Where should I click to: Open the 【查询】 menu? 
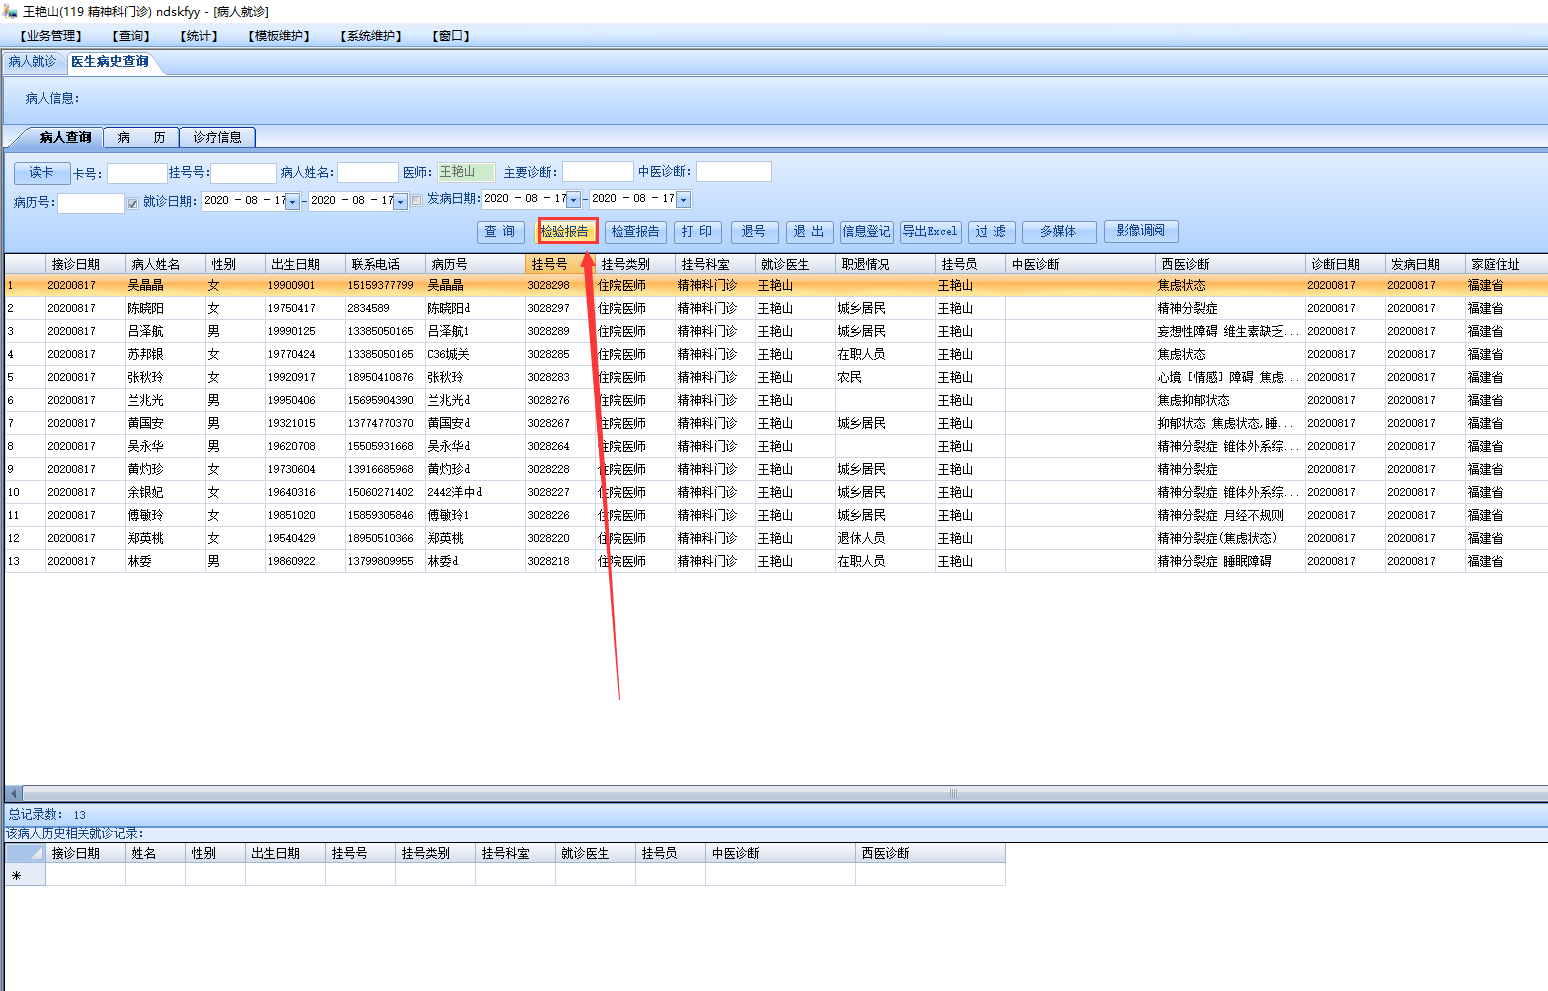(131, 36)
